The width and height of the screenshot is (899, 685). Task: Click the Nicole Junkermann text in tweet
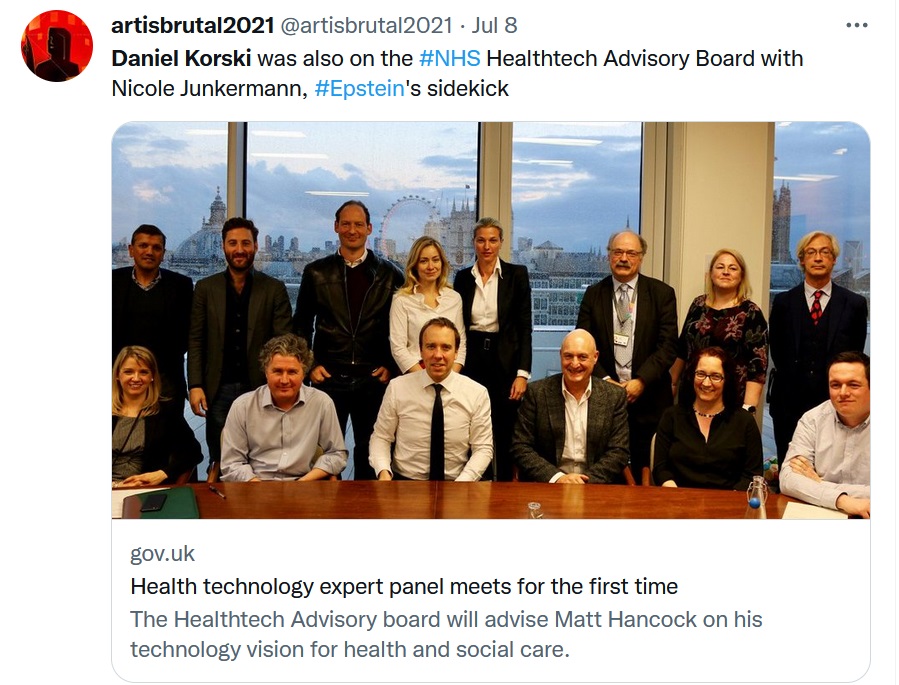click(x=209, y=89)
